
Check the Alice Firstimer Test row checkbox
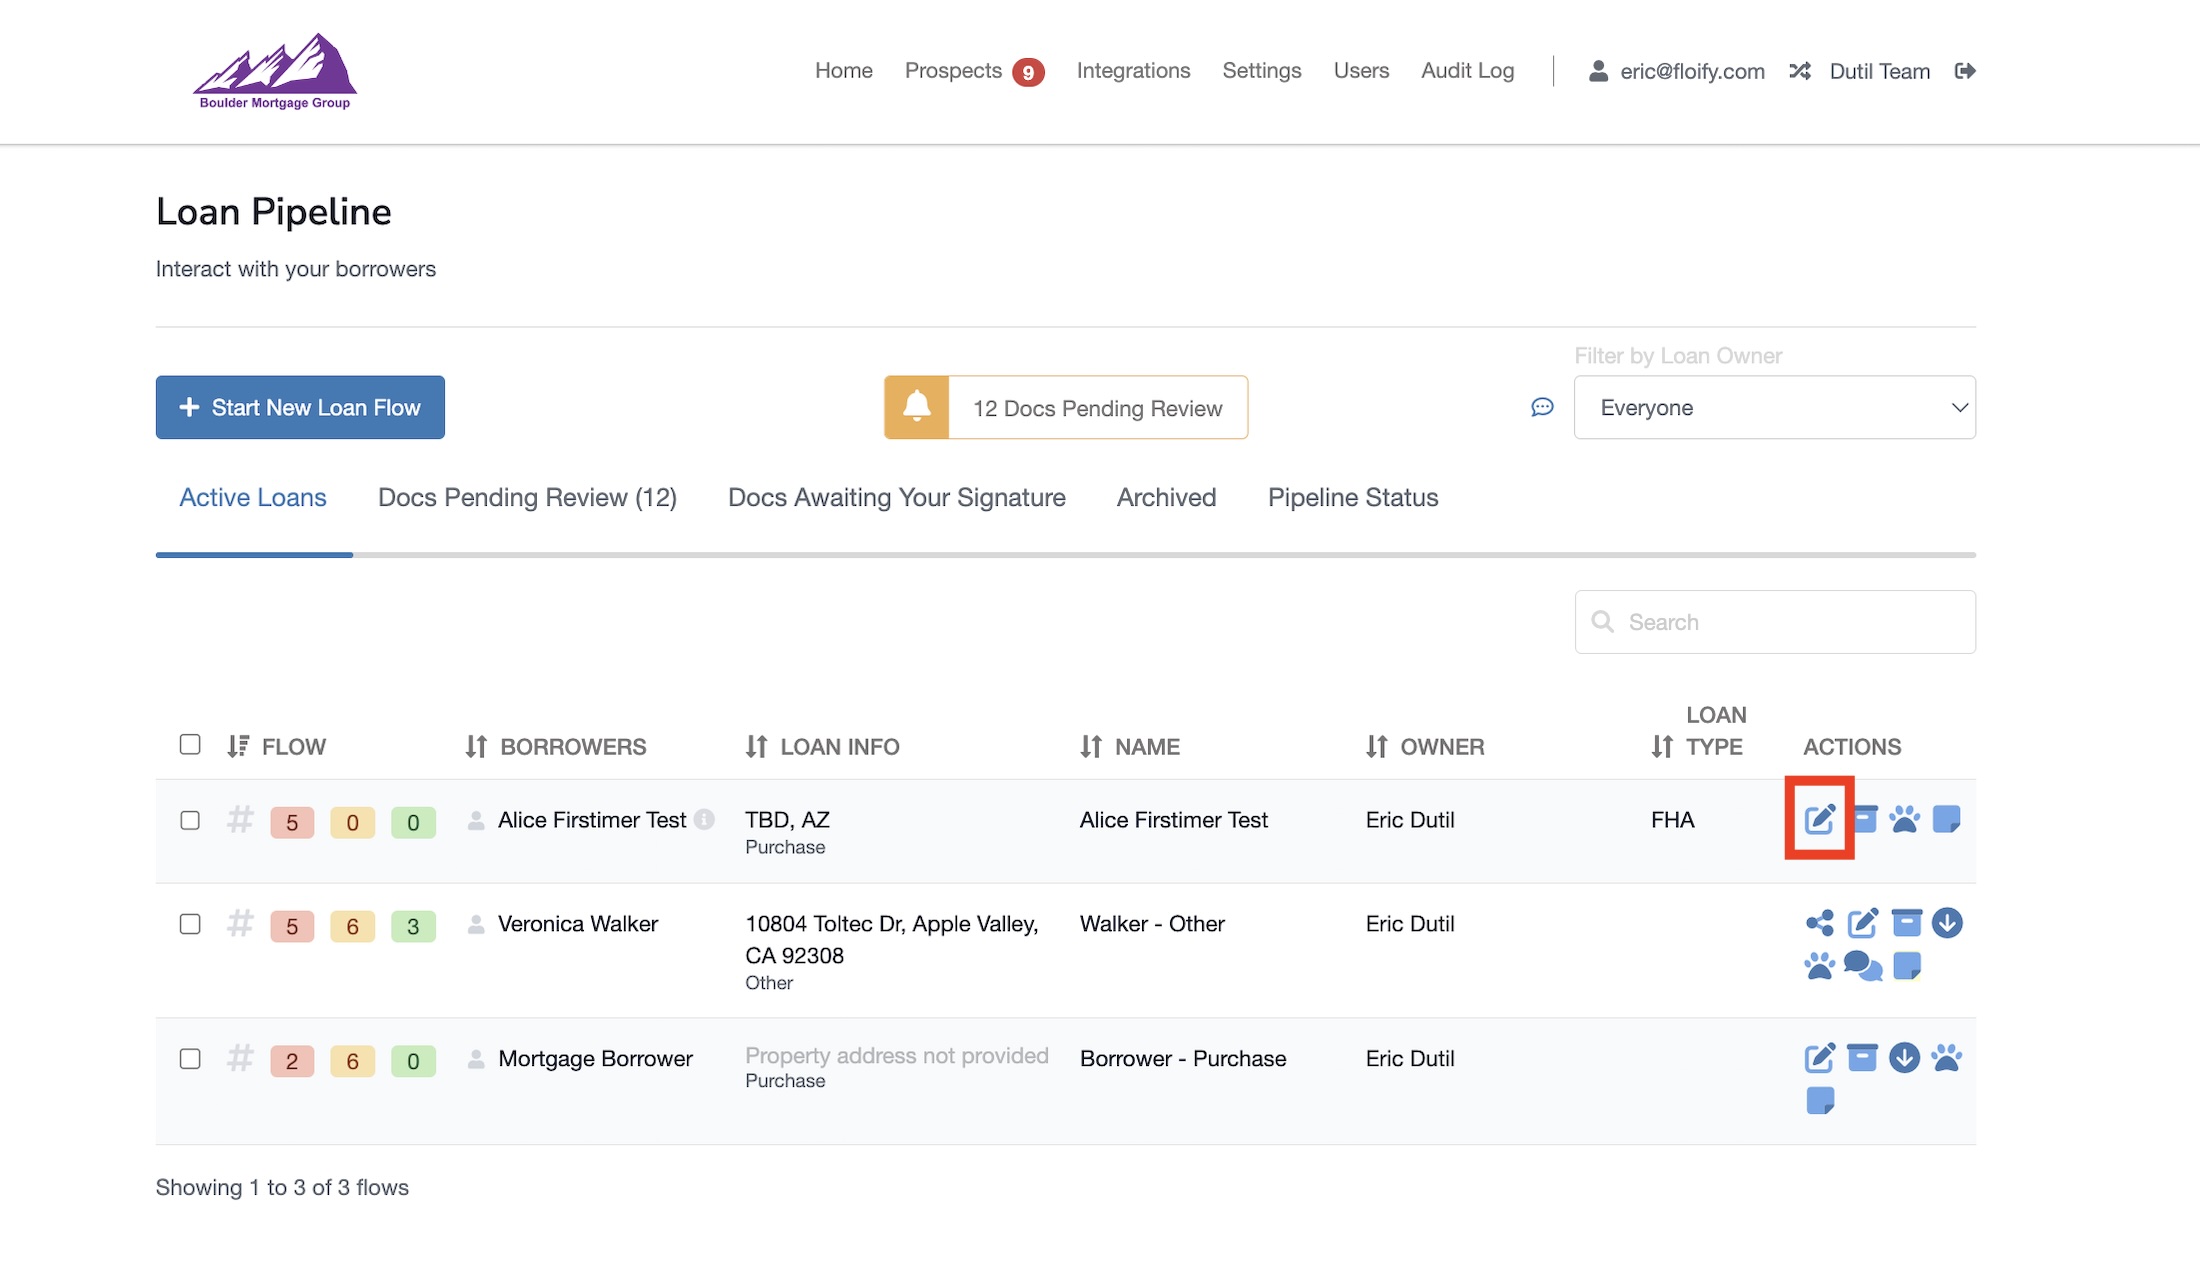[x=190, y=821]
